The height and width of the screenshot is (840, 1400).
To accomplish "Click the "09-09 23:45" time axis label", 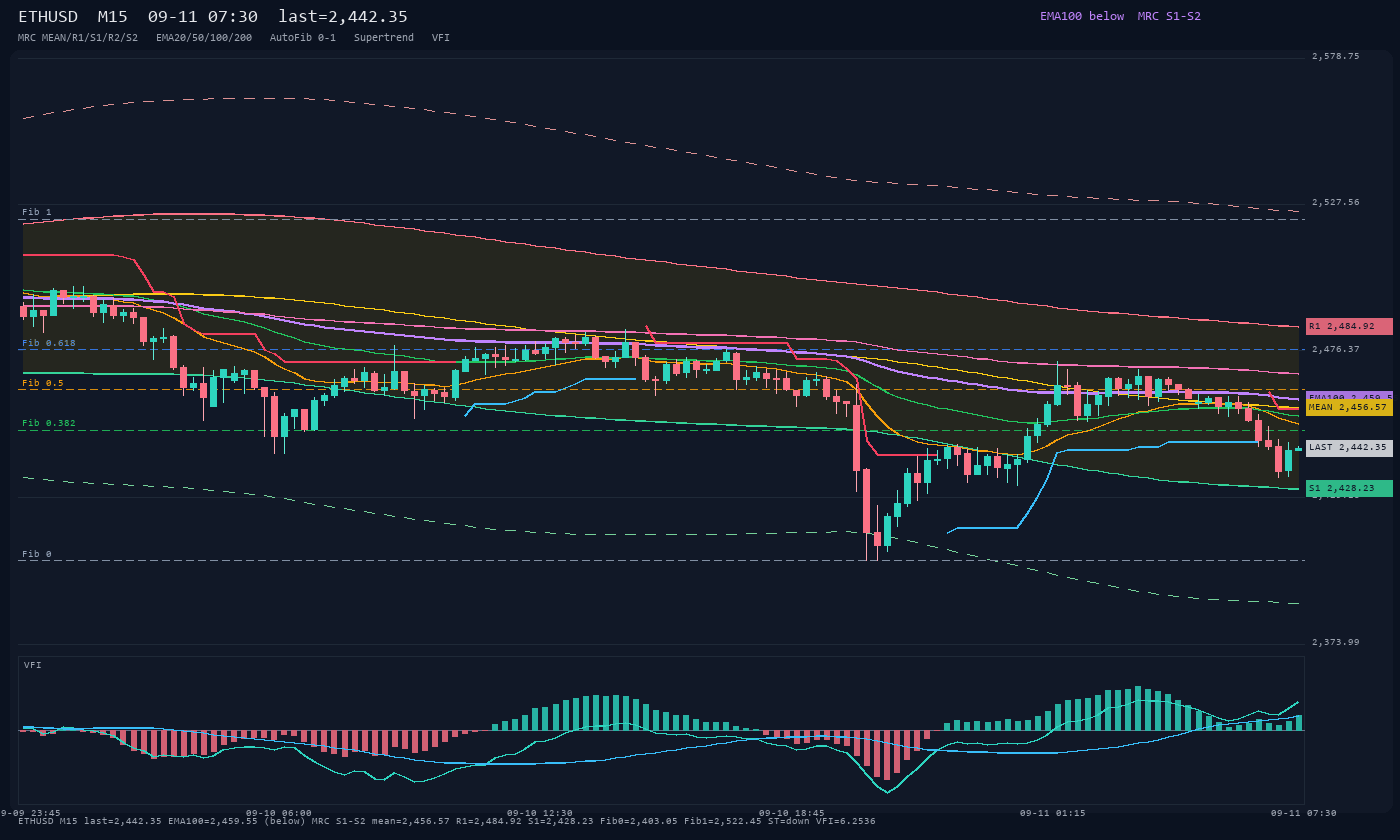I will pos(30,813).
